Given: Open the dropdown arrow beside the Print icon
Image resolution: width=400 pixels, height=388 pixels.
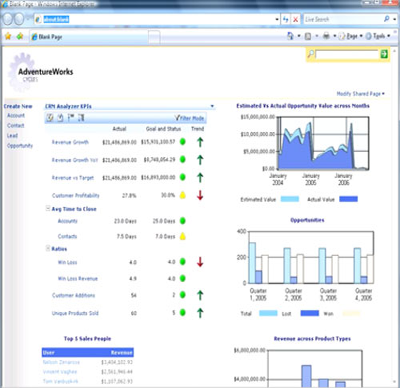Looking at the screenshot, I should tap(334, 36).
